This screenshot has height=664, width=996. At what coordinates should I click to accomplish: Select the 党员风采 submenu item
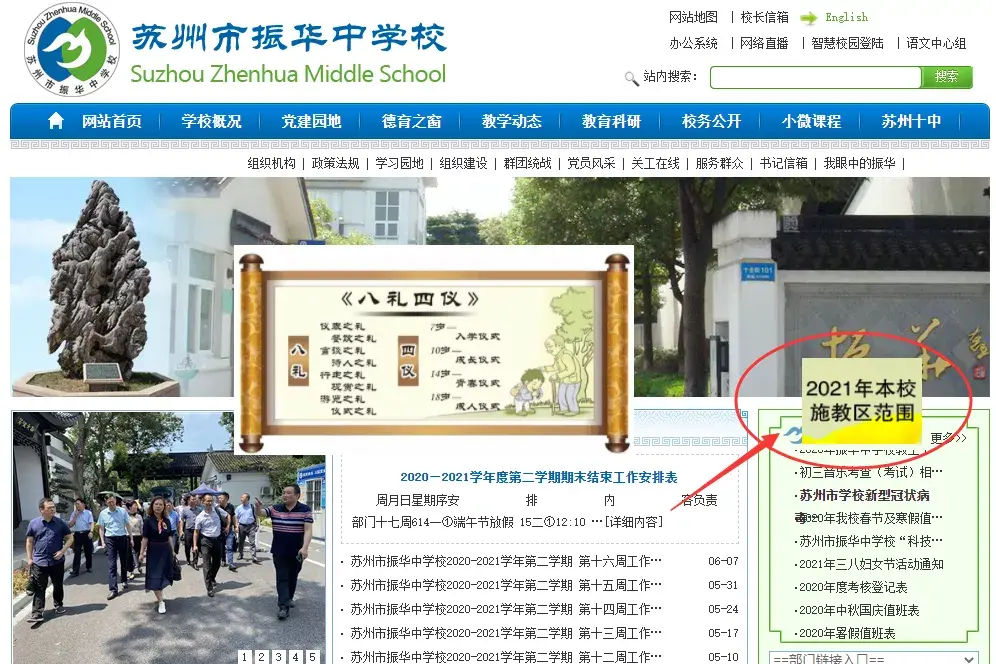pos(591,163)
